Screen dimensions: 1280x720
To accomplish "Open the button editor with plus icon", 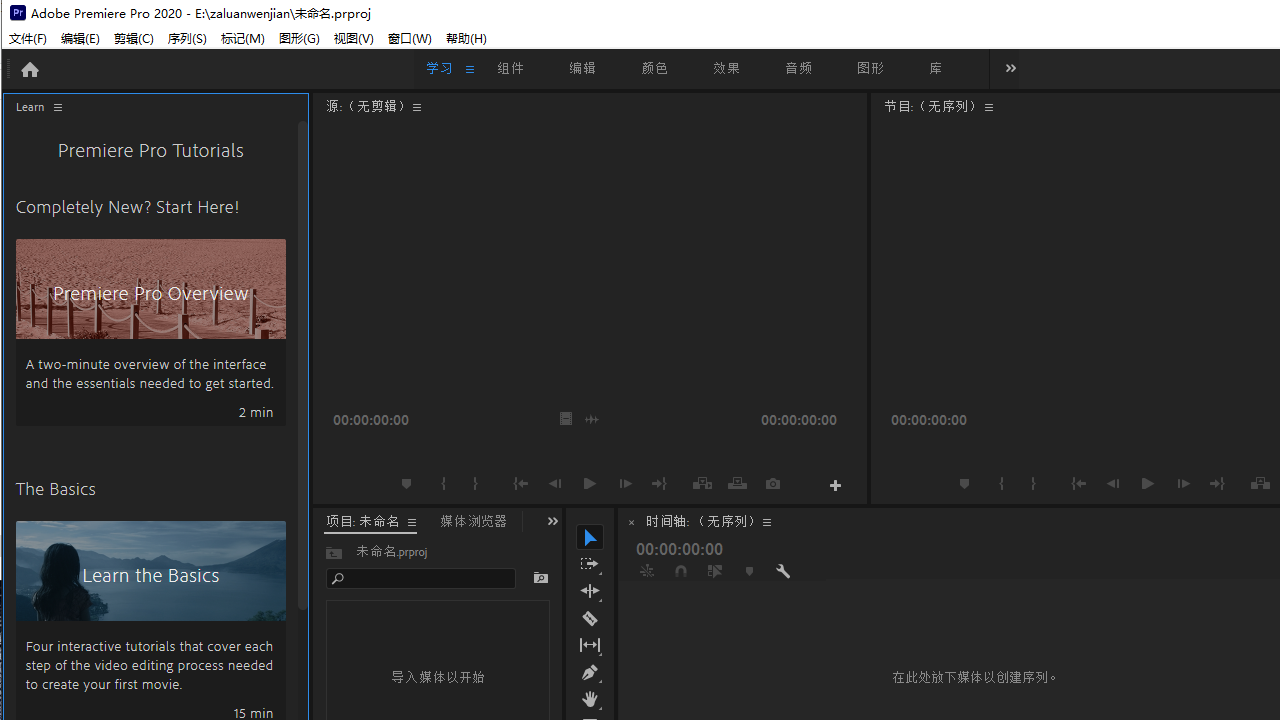I will [836, 484].
